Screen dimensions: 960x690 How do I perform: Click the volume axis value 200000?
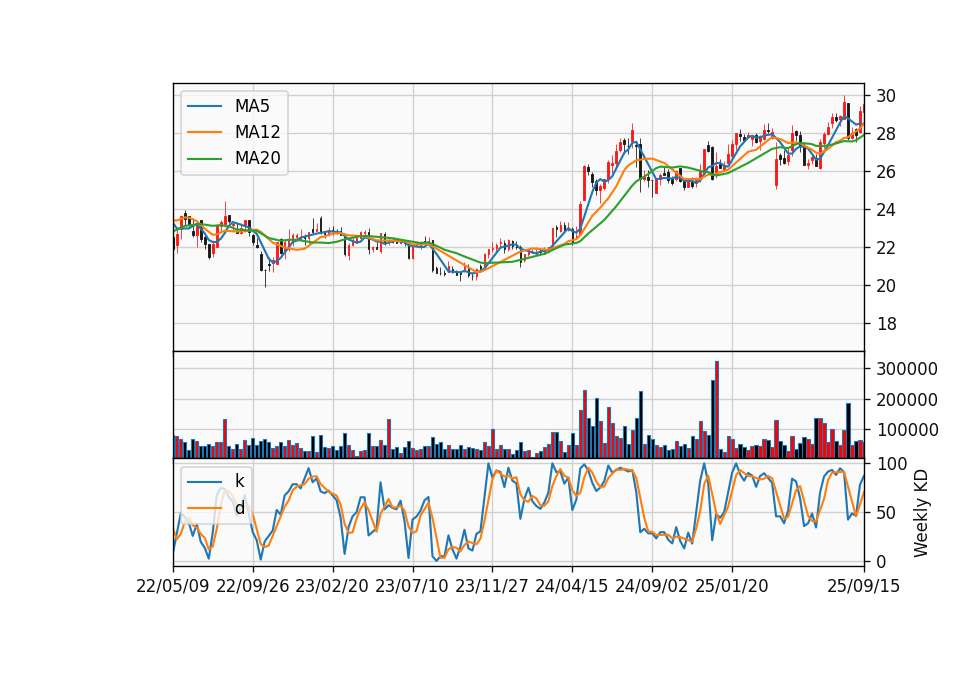[907, 400]
